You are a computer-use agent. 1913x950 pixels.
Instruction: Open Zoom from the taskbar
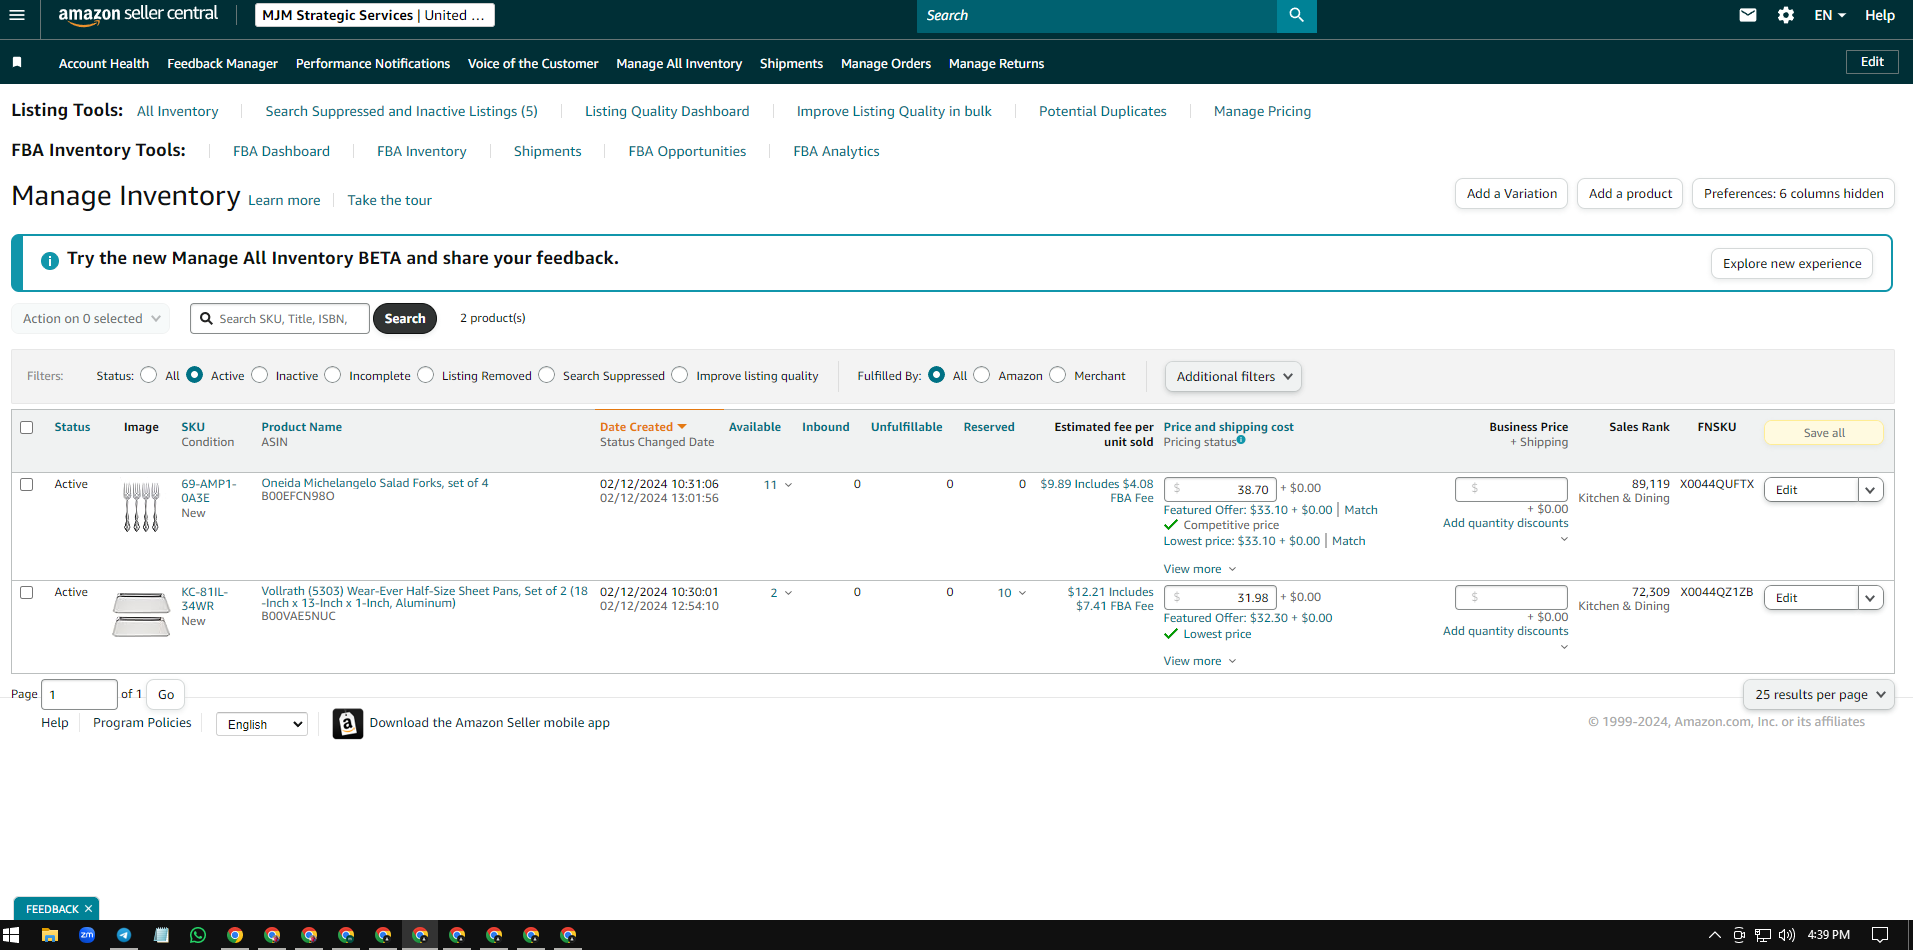pyautogui.click(x=87, y=935)
